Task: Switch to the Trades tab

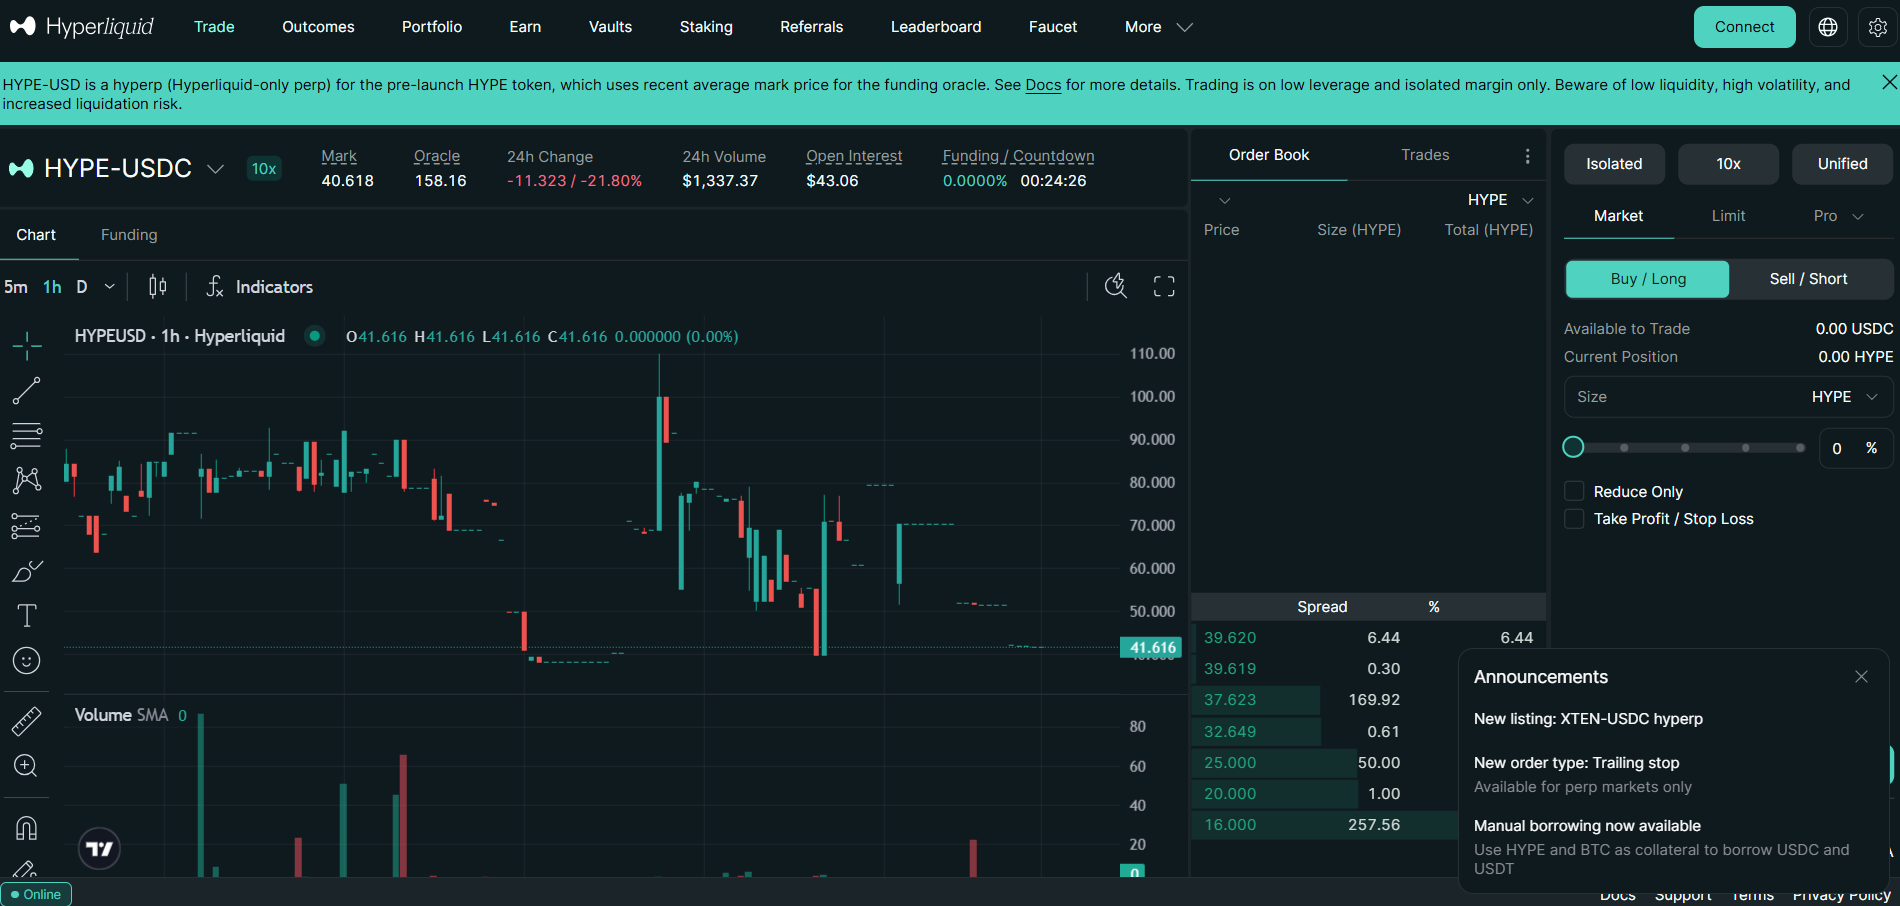Action: pos(1425,155)
